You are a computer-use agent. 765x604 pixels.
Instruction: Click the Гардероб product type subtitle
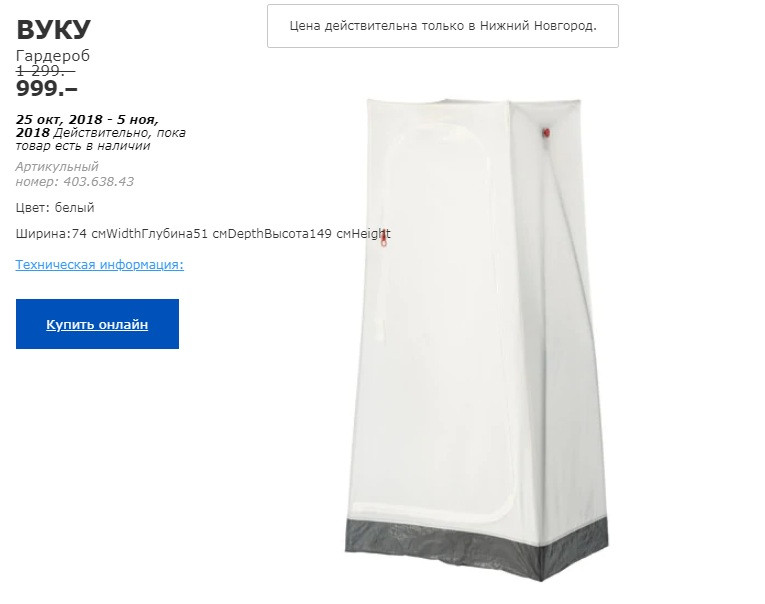53,56
